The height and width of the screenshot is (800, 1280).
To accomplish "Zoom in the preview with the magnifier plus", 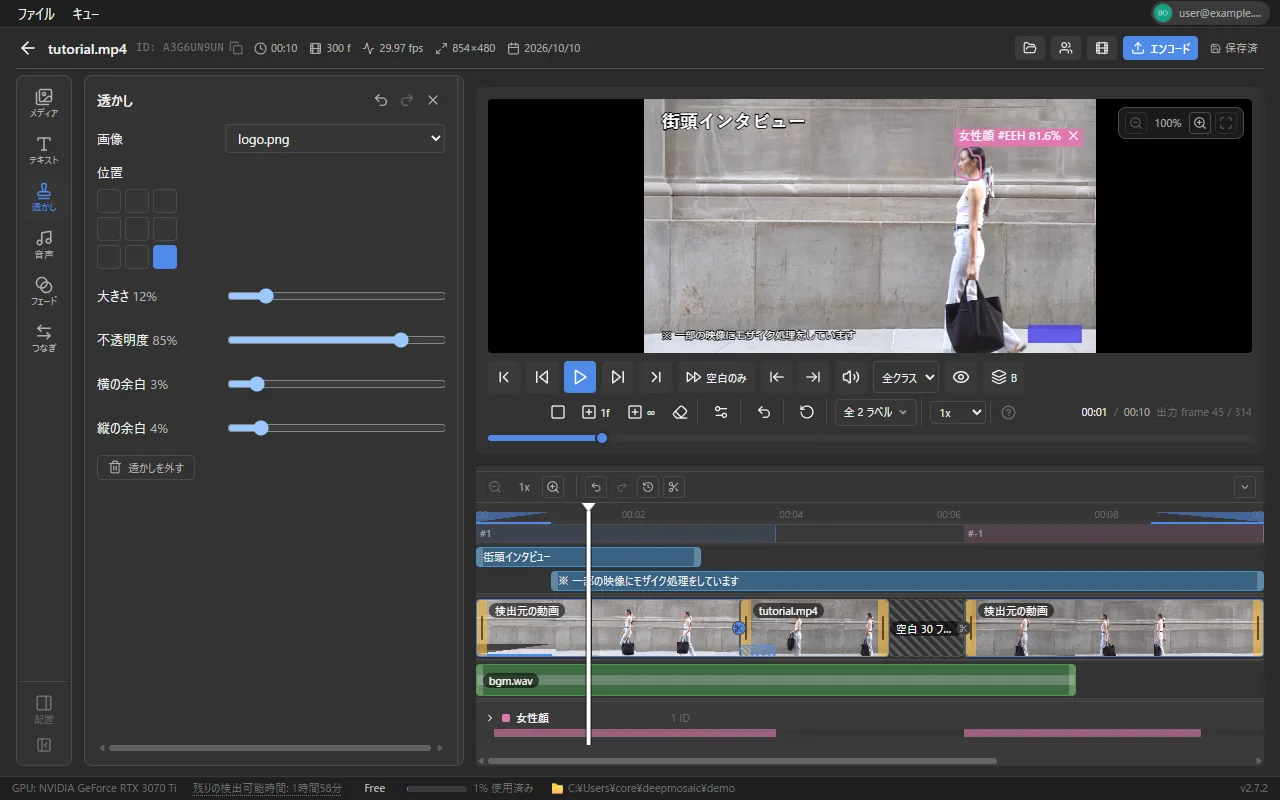I will [x=1200, y=123].
